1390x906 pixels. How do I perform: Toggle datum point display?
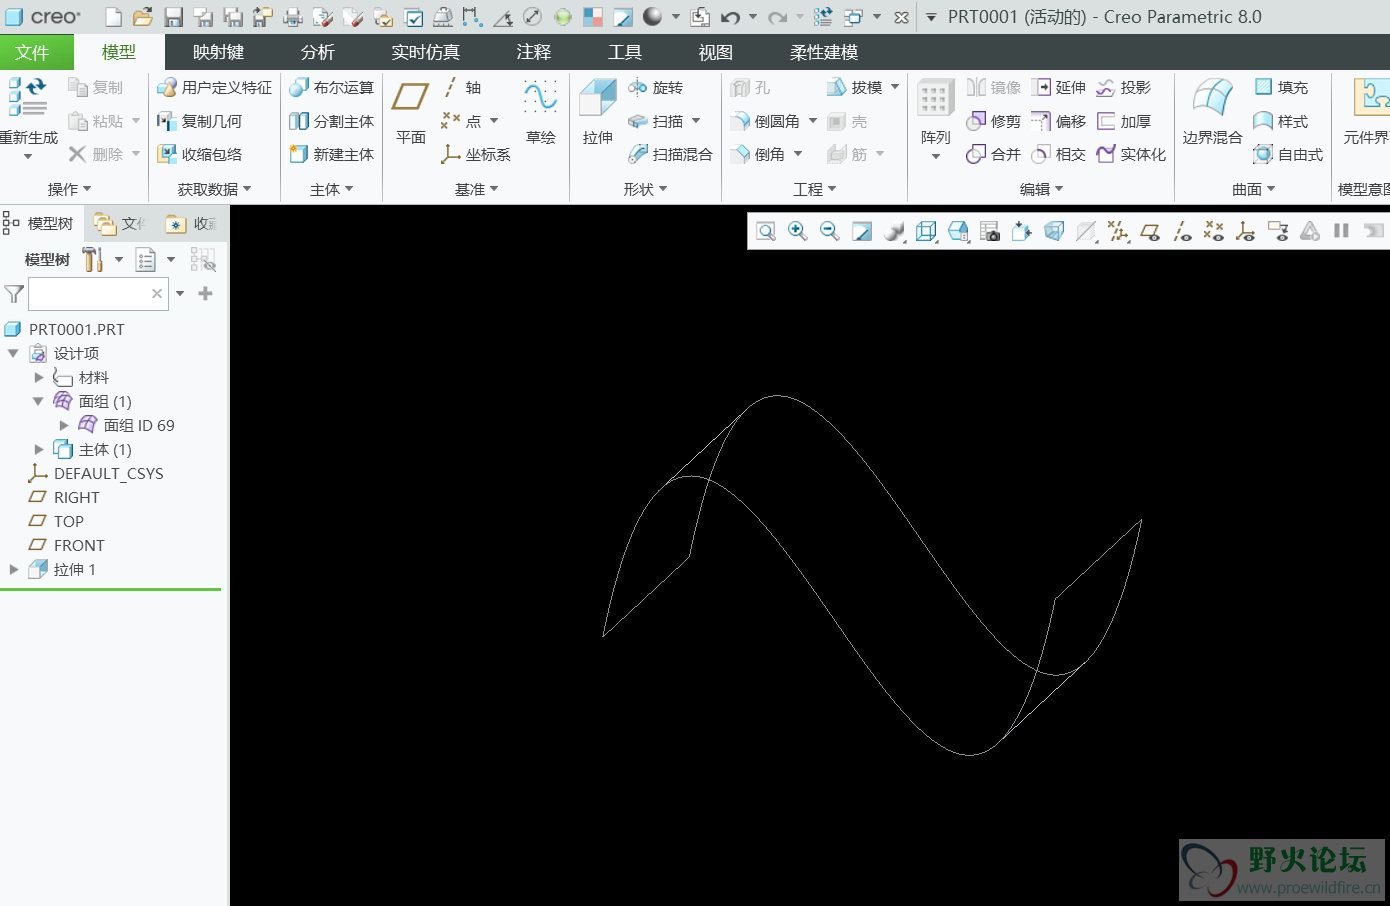[x=1214, y=232]
